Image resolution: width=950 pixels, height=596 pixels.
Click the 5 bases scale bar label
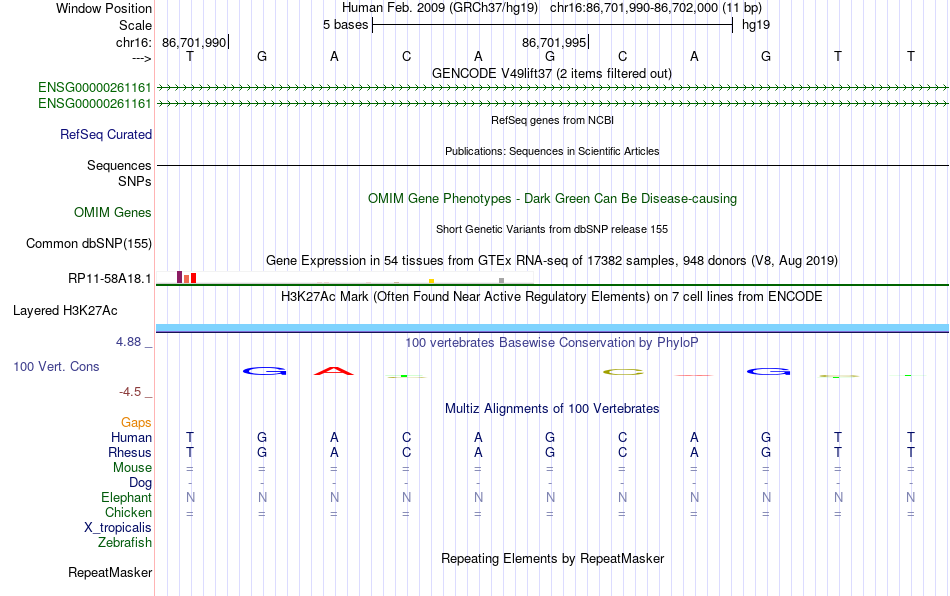(345, 25)
